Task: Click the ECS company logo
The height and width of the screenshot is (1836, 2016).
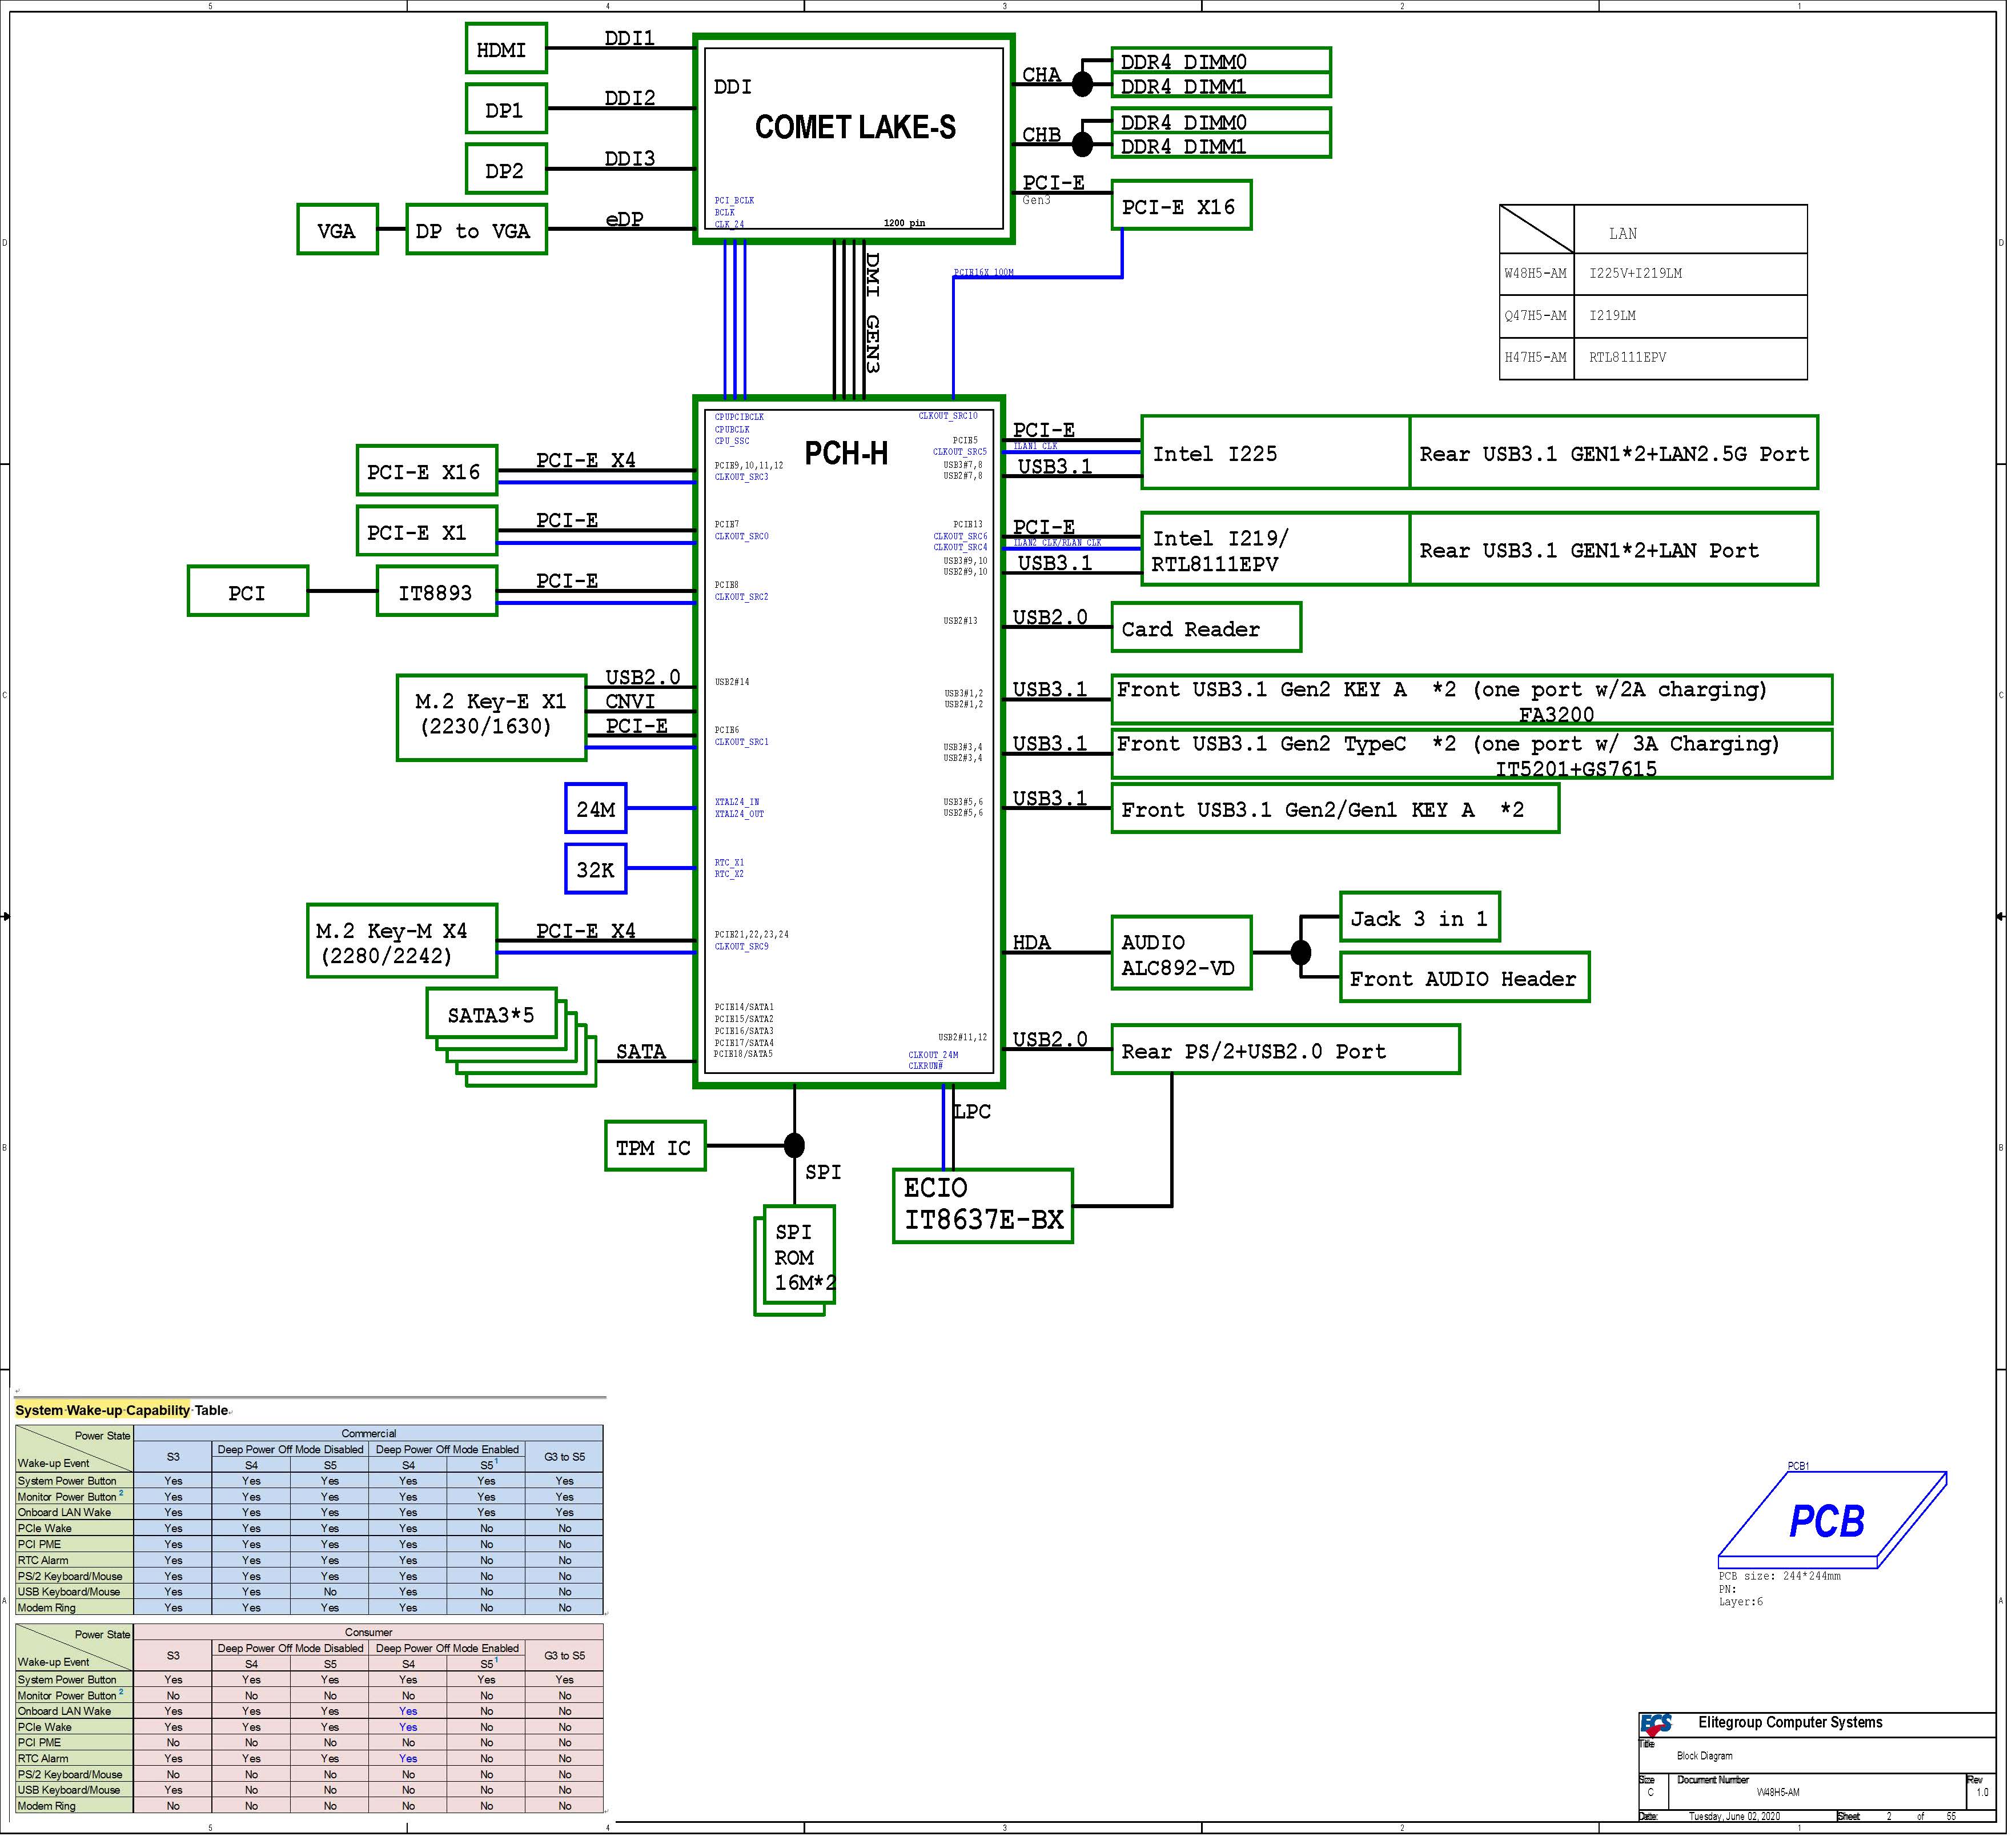Action: coord(1656,1724)
